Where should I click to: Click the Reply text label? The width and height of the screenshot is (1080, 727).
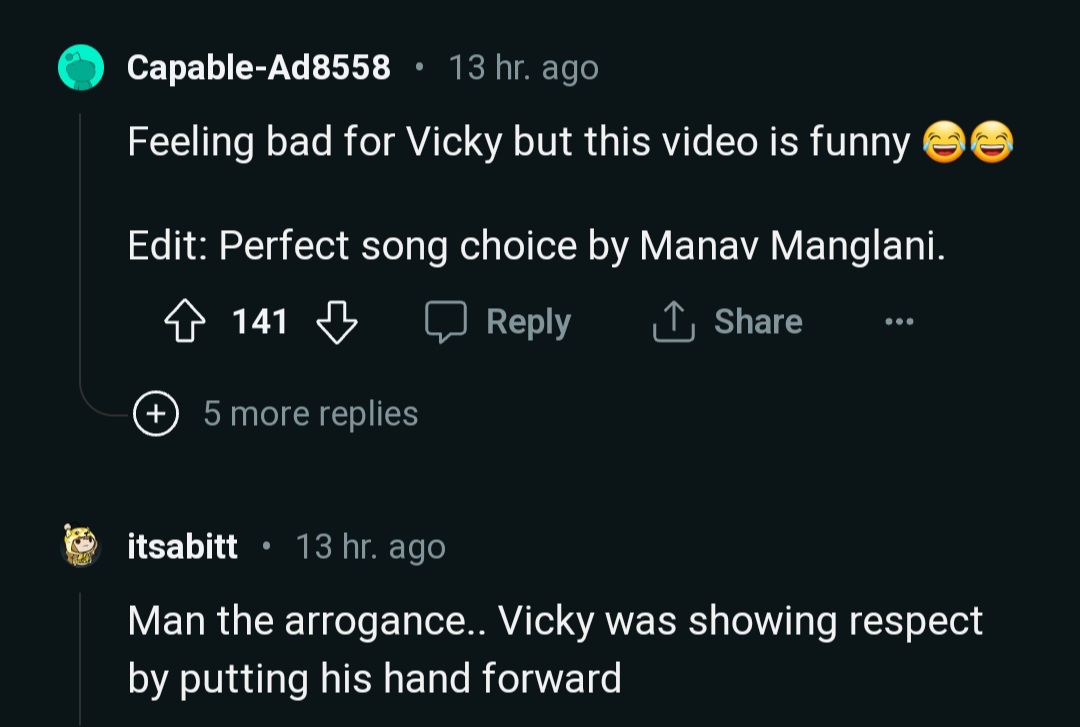coord(528,322)
